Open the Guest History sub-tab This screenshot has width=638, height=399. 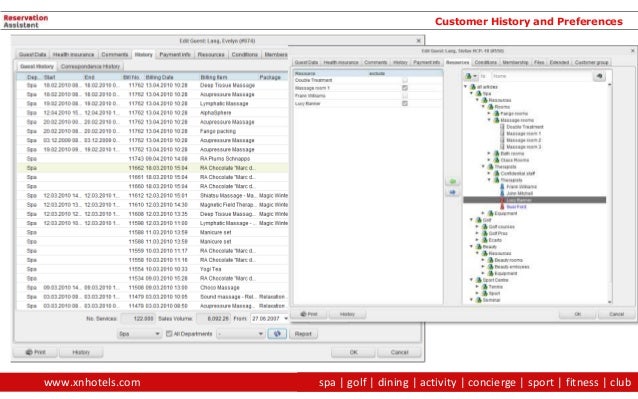coord(37,66)
